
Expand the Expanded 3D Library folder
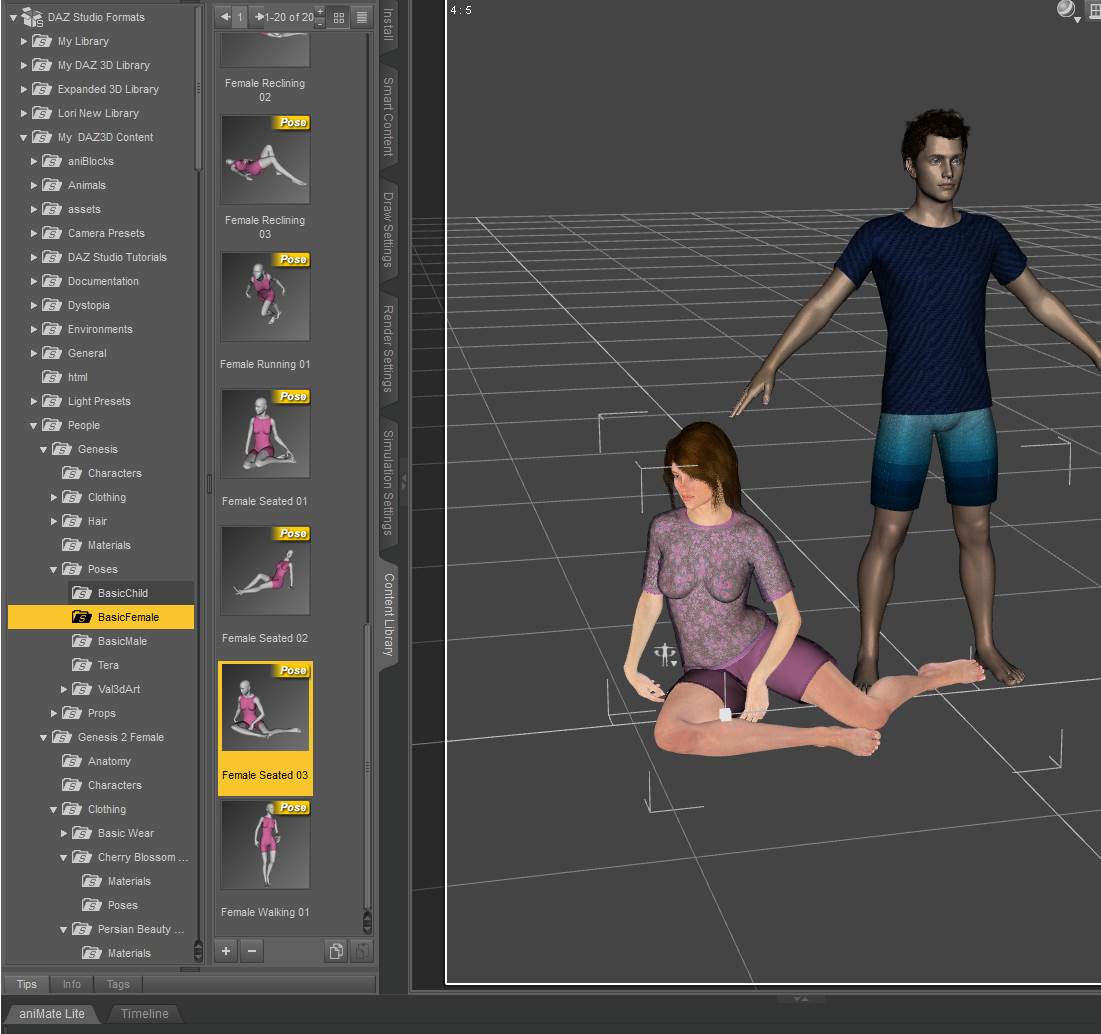tap(24, 89)
